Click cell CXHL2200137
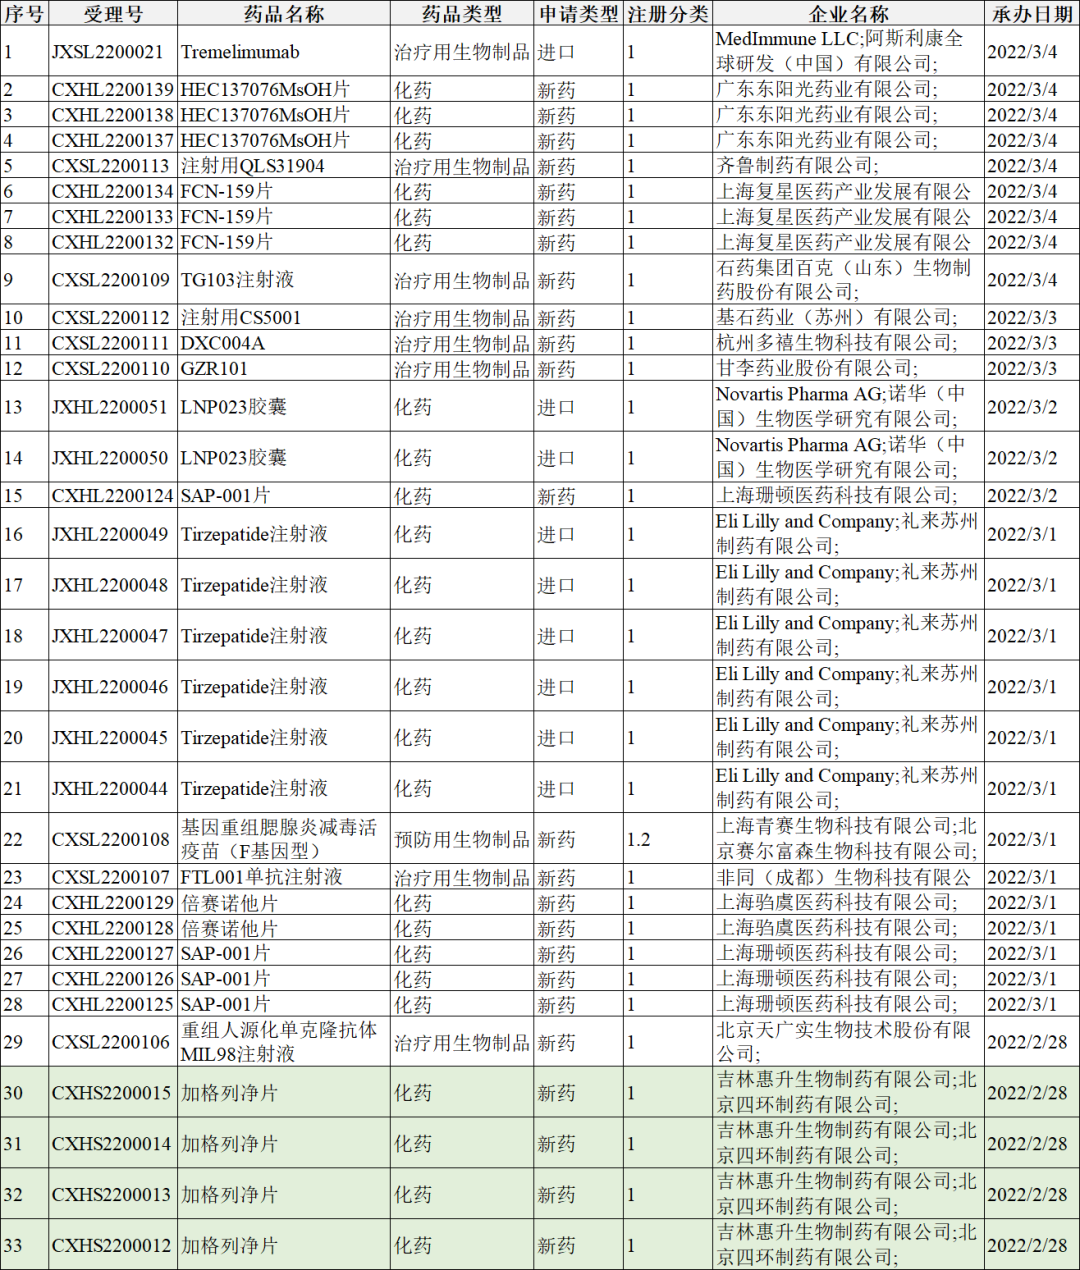Viewport: 1080px width, 1270px height. click(113, 140)
